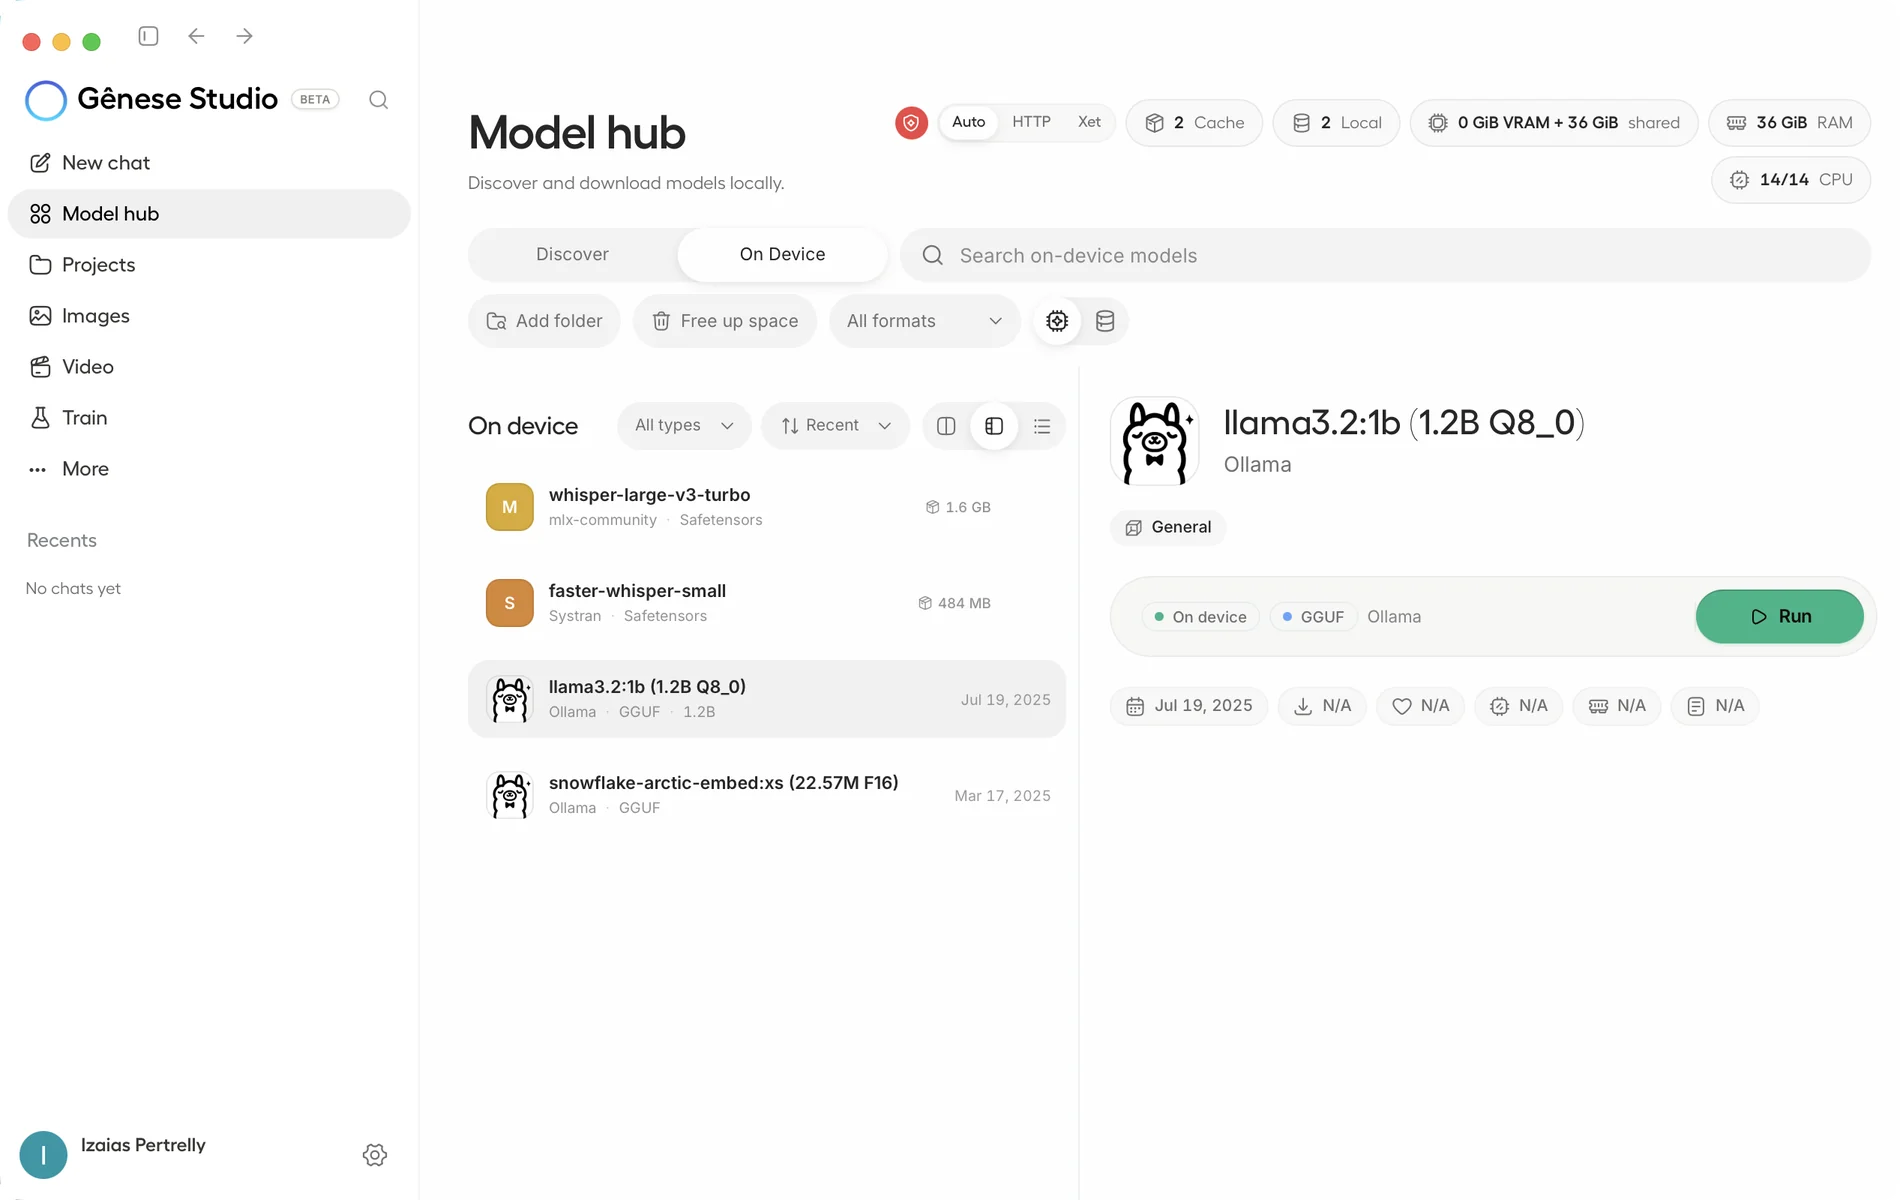Click the 14/14 CPU indicator
This screenshot has width=1900, height=1200.
tap(1791, 180)
